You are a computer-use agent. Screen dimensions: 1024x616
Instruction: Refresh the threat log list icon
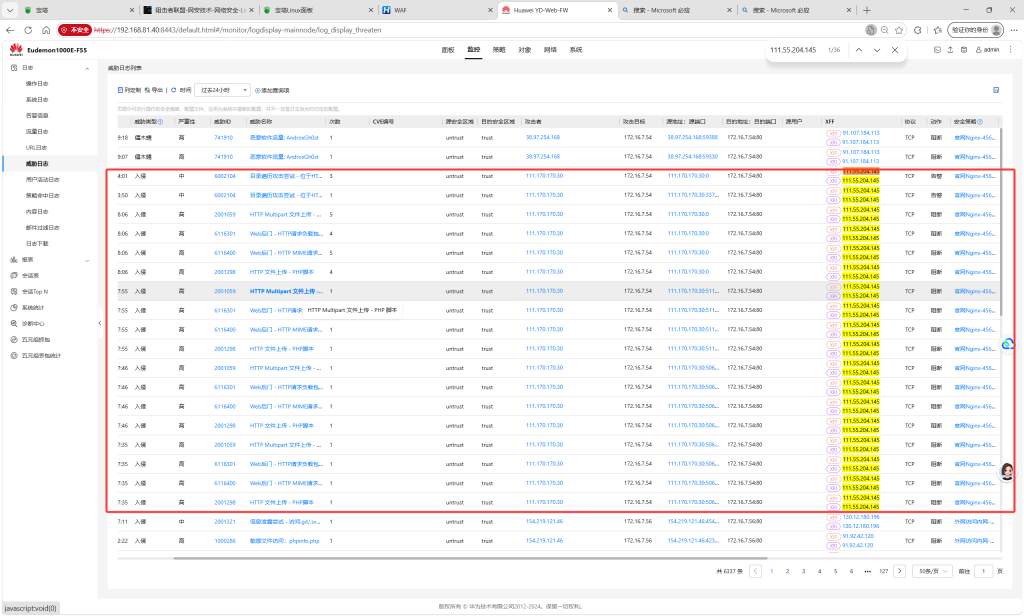174,90
